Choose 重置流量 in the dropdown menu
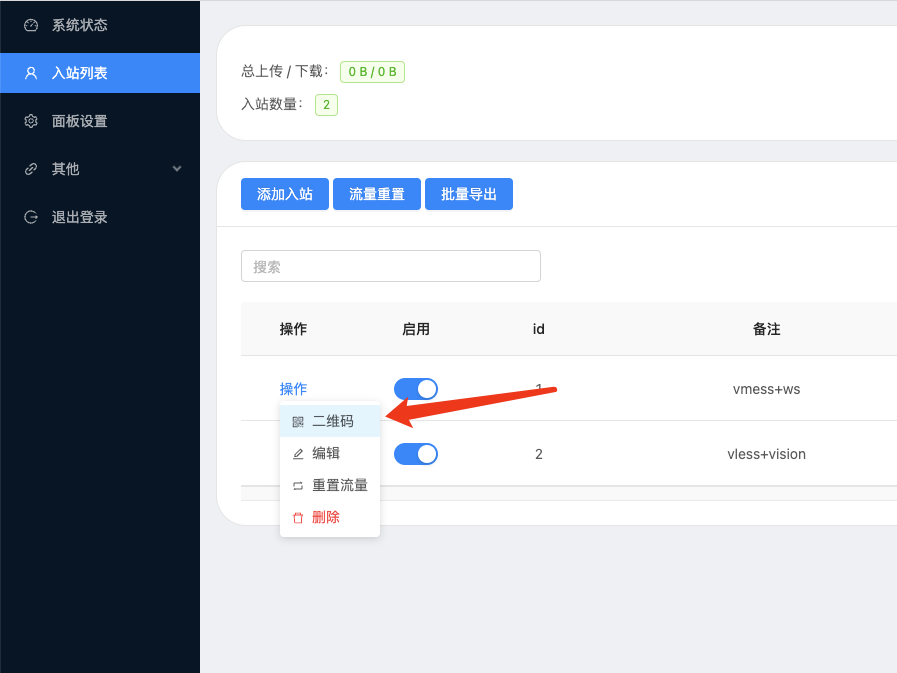Image resolution: width=897 pixels, height=673 pixels. 339,485
